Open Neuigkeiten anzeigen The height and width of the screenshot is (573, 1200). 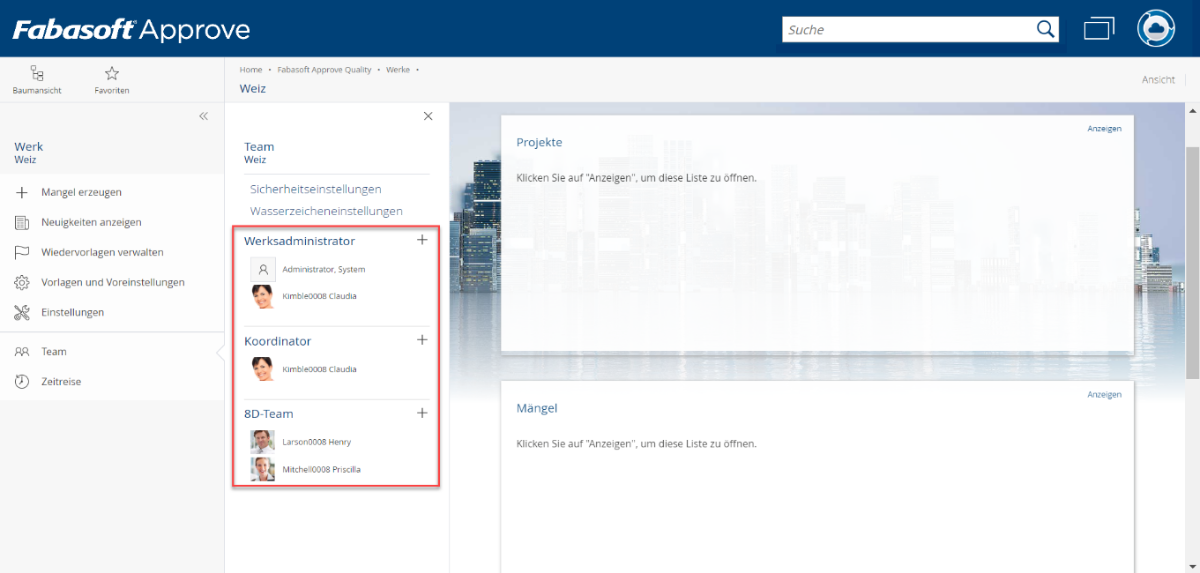pyautogui.click(x=91, y=222)
